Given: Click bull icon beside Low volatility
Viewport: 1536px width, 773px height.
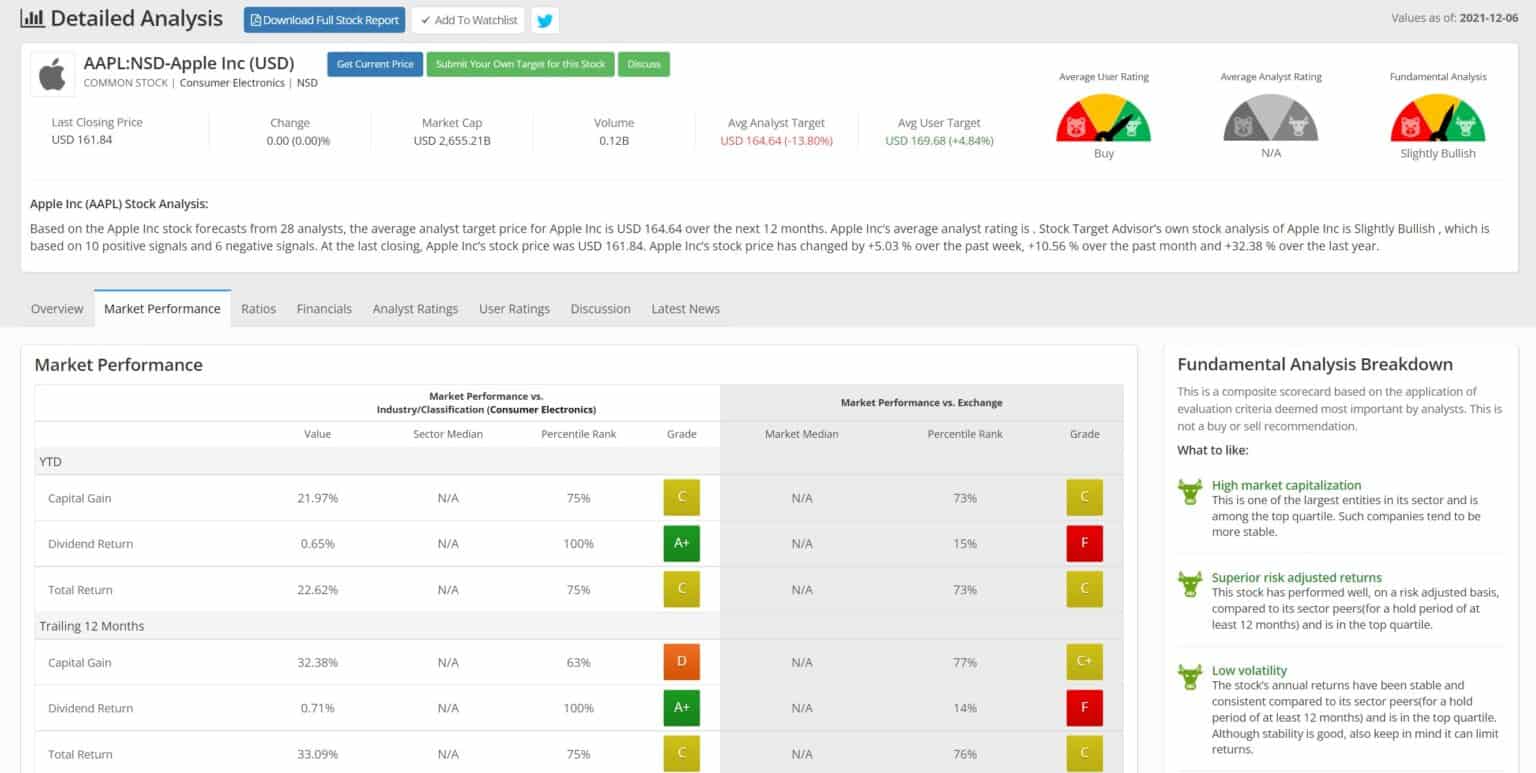Looking at the screenshot, I should click(1190, 677).
